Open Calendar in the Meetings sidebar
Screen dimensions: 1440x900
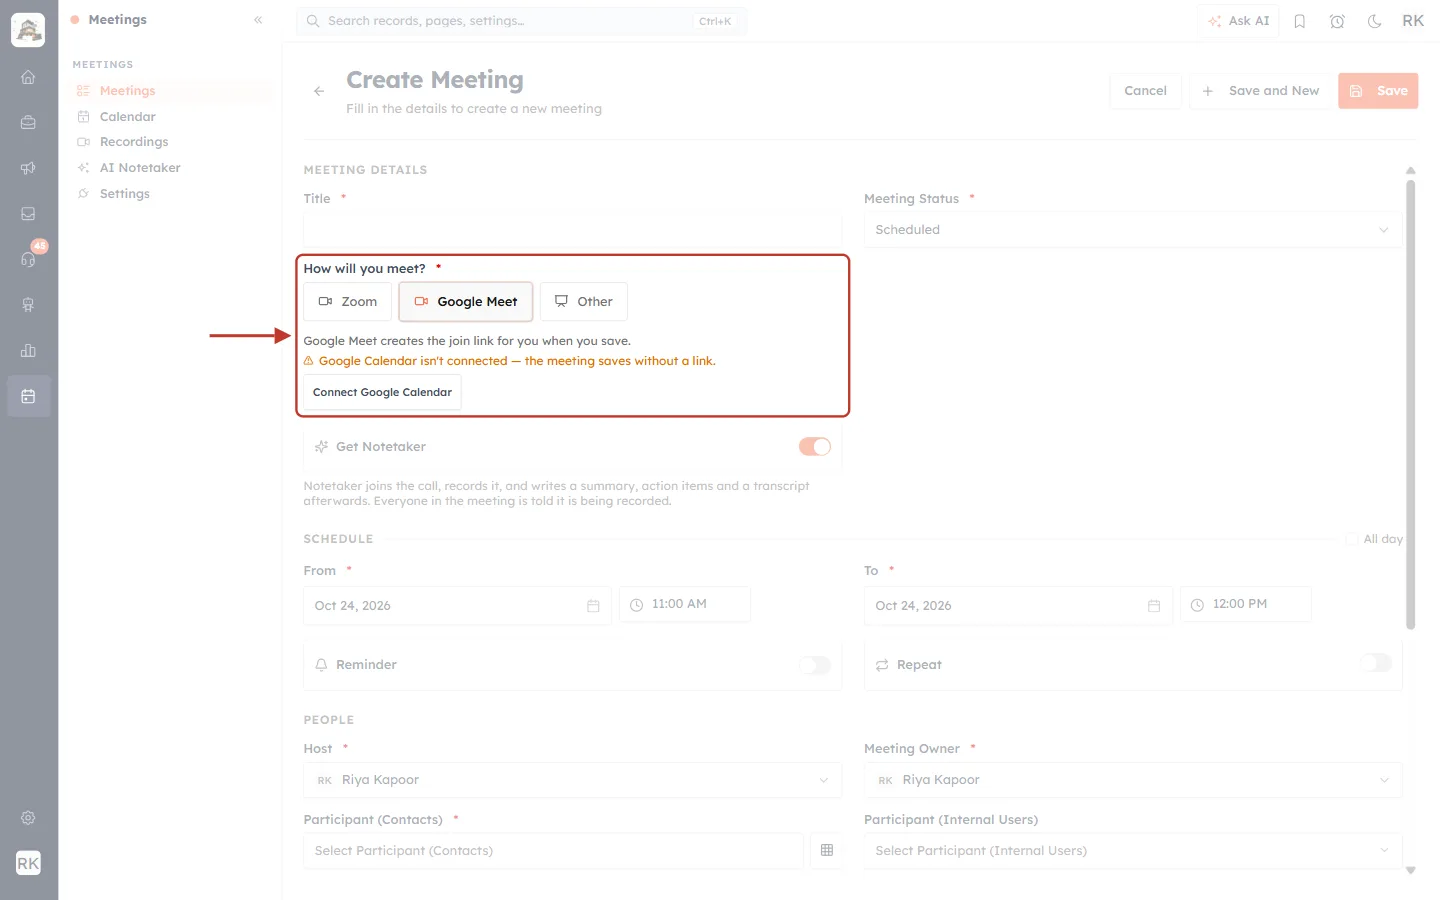click(127, 117)
